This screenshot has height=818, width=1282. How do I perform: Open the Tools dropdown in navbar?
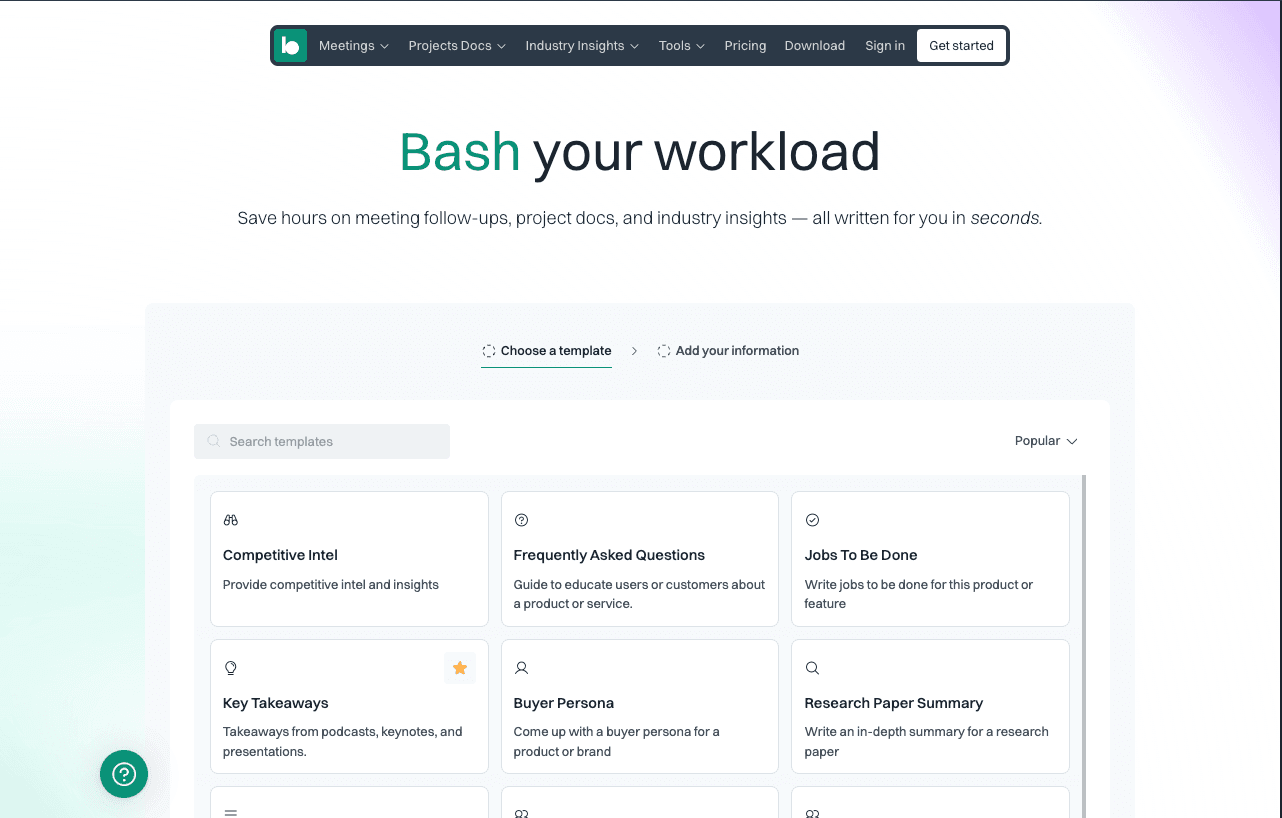(x=681, y=46)
